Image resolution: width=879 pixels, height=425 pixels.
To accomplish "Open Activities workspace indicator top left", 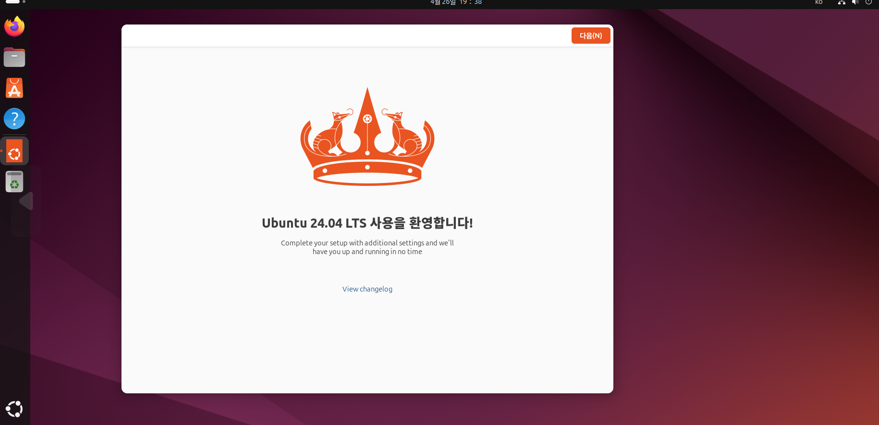I will pyautogui.click(x=15, y=2).
